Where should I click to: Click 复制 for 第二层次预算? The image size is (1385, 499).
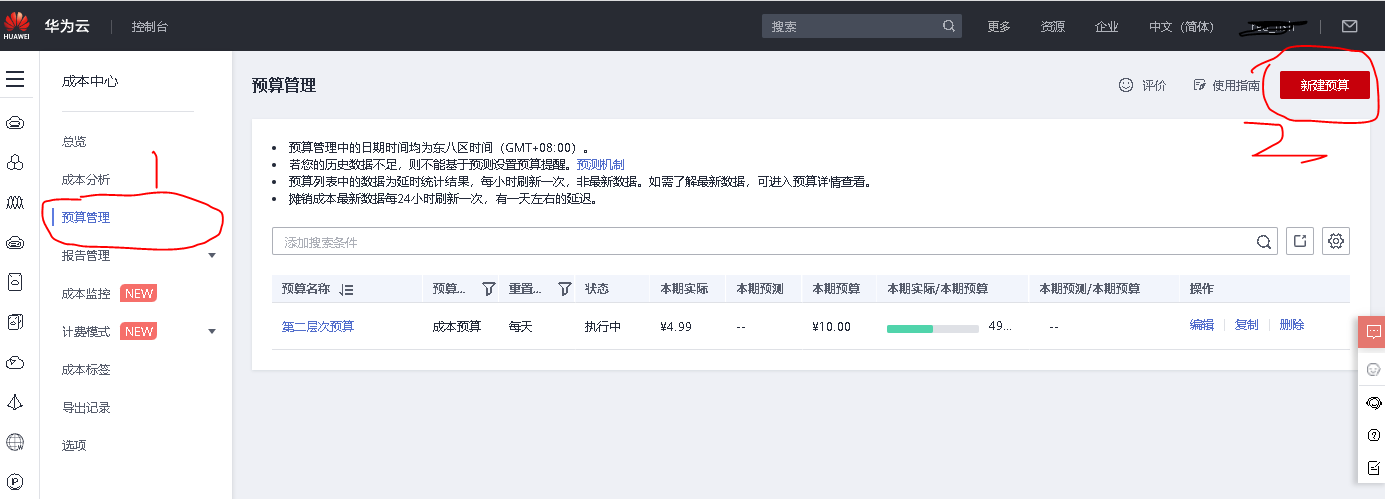tap(1247, 325)
